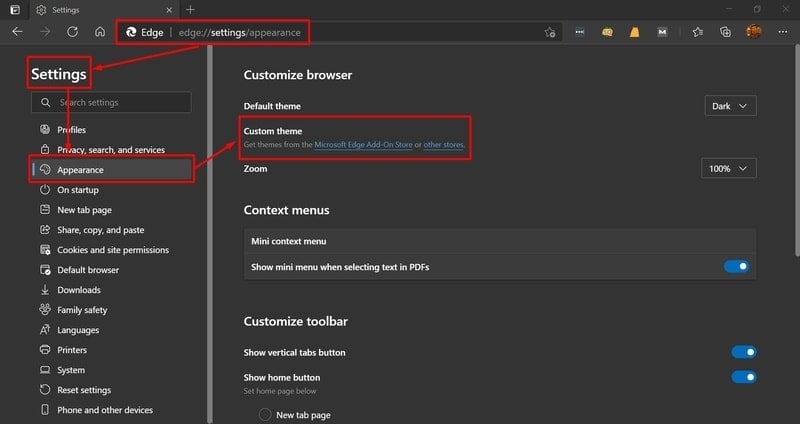This screenshot has height=424, width=800.
Task: Open the vertical tabs button in title bar
Action: pyautogui.click(x=15, y=10)
